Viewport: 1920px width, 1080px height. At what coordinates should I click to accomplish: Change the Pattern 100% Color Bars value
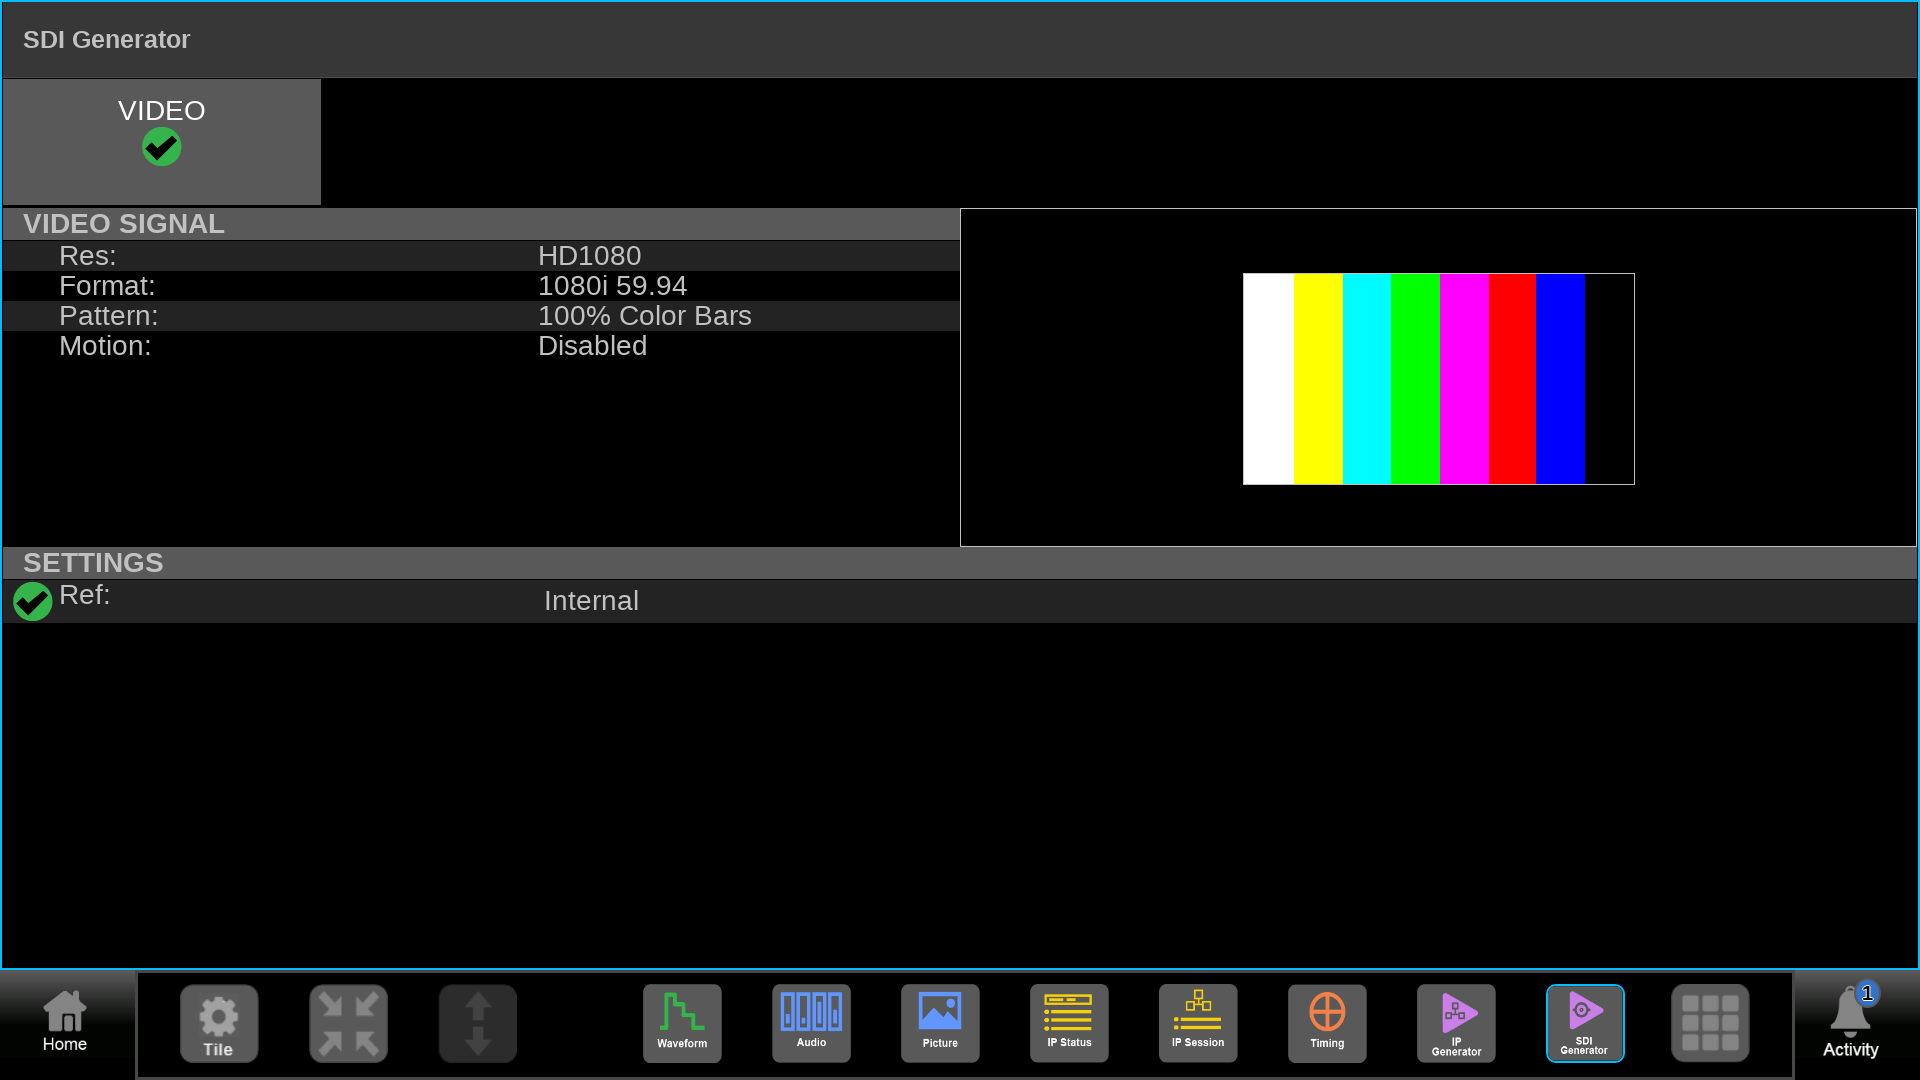pyautogui.click(x=644, y=316)
